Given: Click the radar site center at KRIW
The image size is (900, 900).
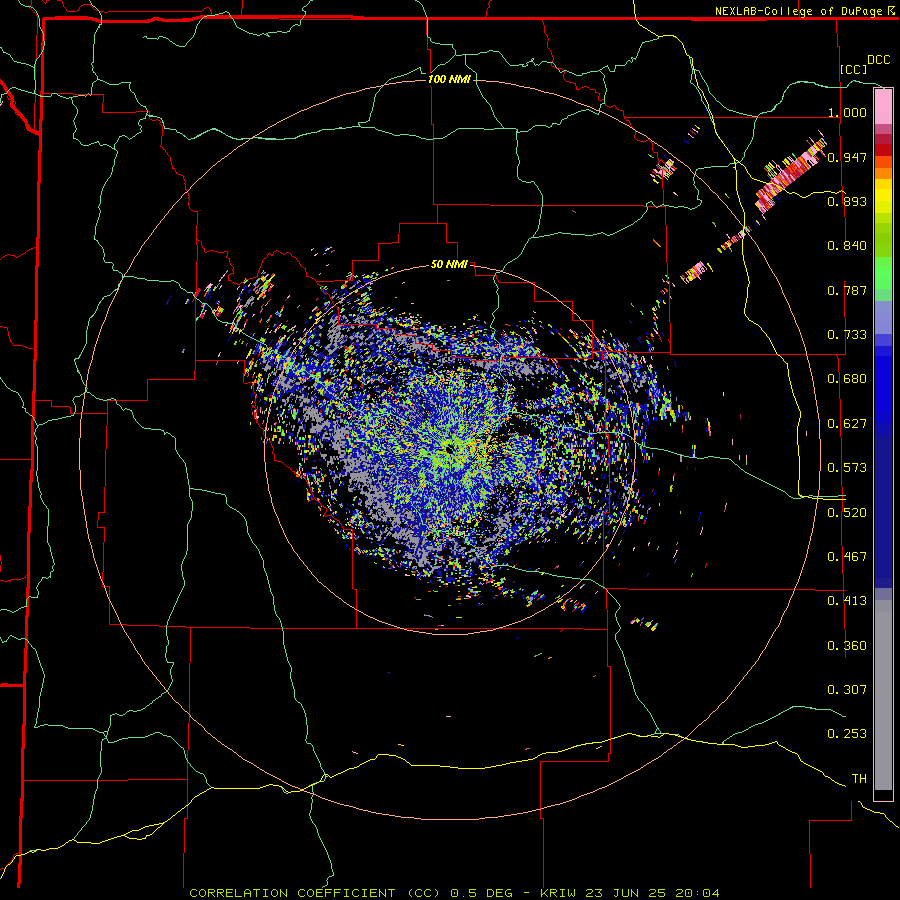Looking at the screenshot, I should click(449, 448).
